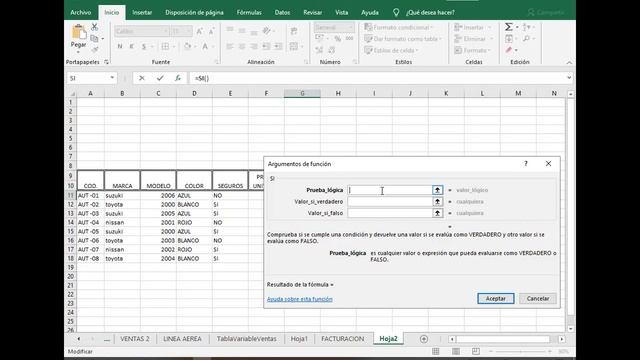Screen dimensions: 640x360
Task: Click the AutoSum sigma icon
Action: point(509,27)
